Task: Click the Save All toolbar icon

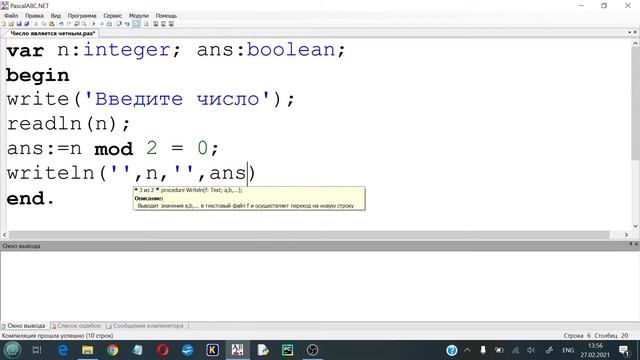Action: (x=27, y=24)
